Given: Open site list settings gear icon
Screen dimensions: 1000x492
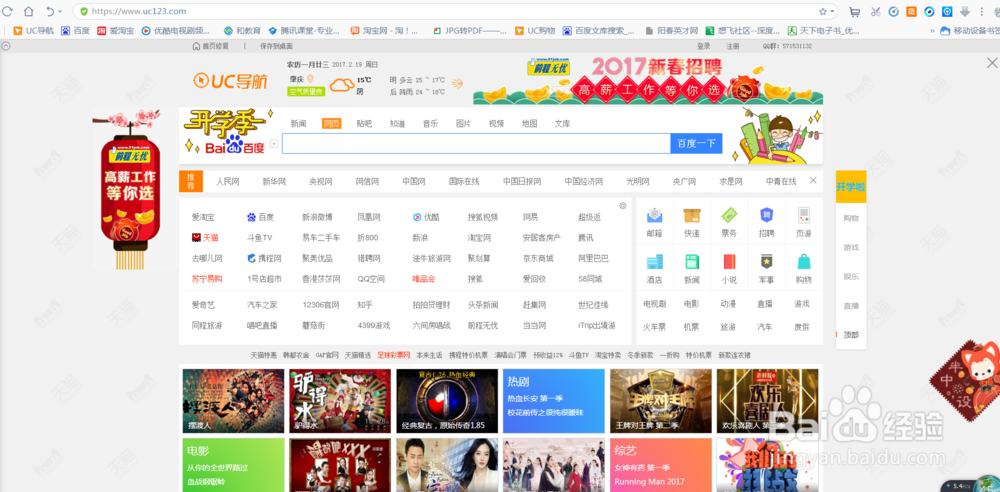Looking at the screenshot, I should click(622, 205).
